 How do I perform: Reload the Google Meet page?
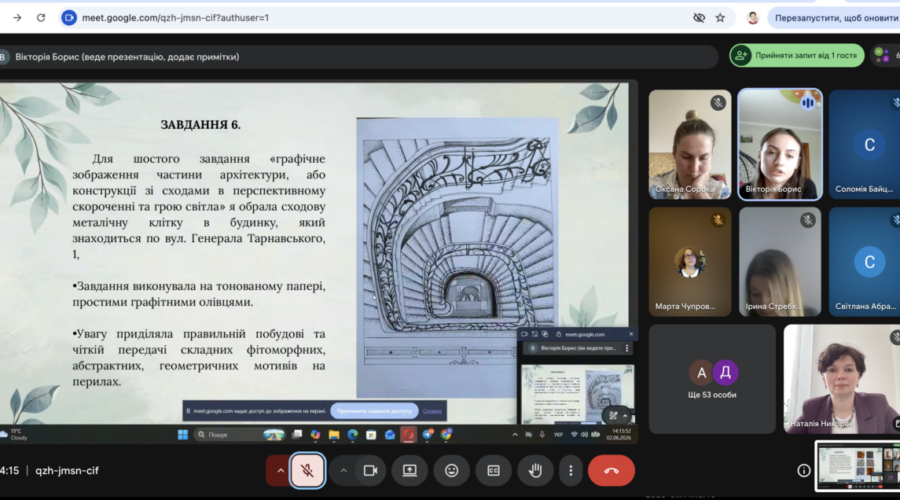tap(41, 18)
